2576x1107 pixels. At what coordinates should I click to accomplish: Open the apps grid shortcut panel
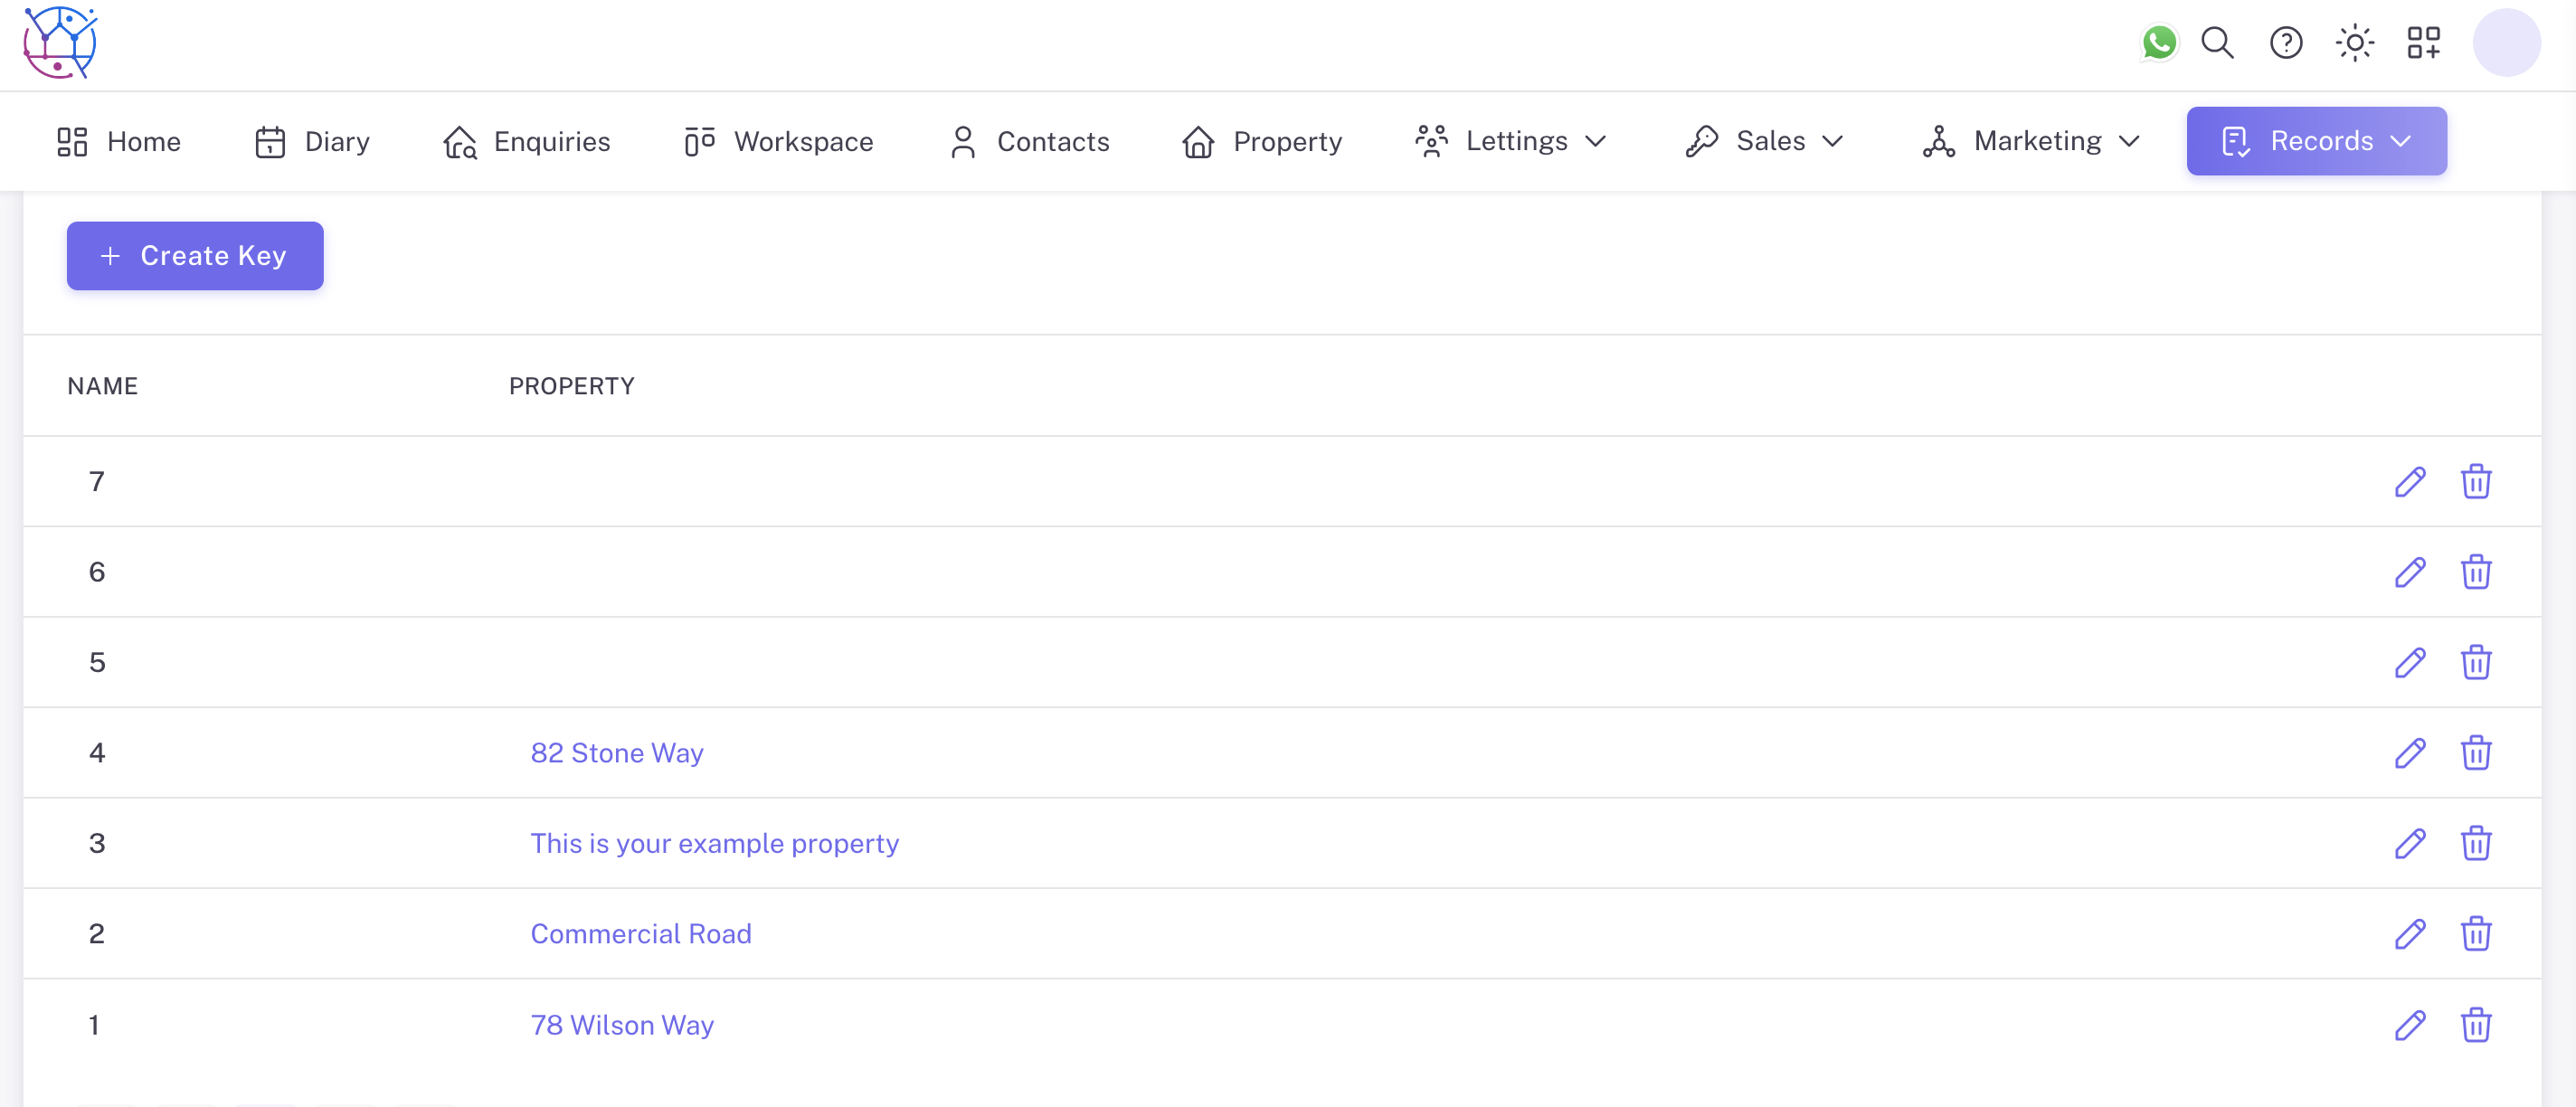click(2423, 43)
